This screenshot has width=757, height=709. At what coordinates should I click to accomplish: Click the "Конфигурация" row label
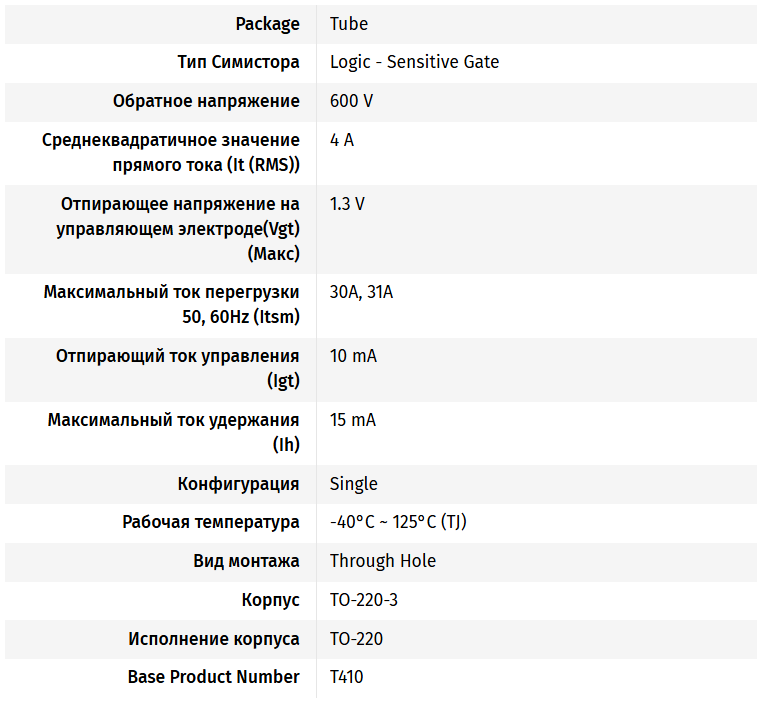pyautogui.click(x=238, y=484)
